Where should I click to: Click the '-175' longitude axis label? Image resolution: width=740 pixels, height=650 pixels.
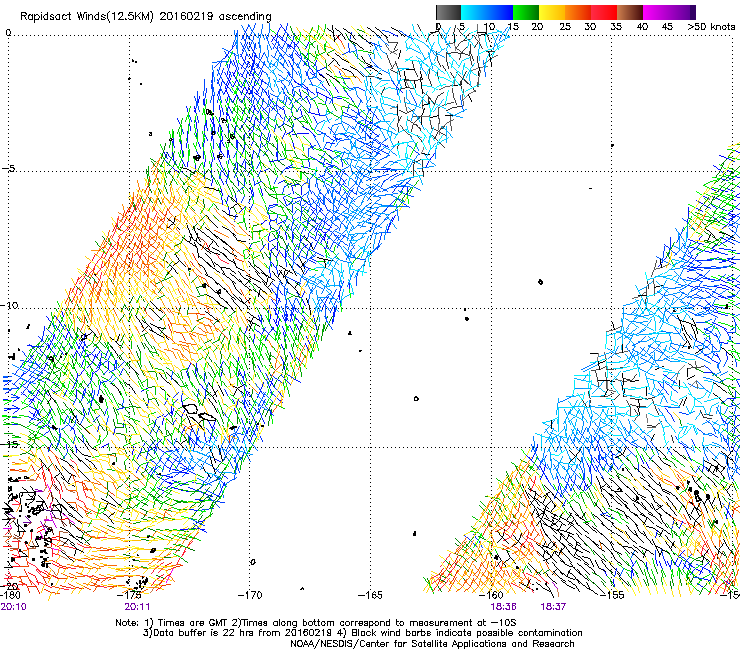pos(129,595)
